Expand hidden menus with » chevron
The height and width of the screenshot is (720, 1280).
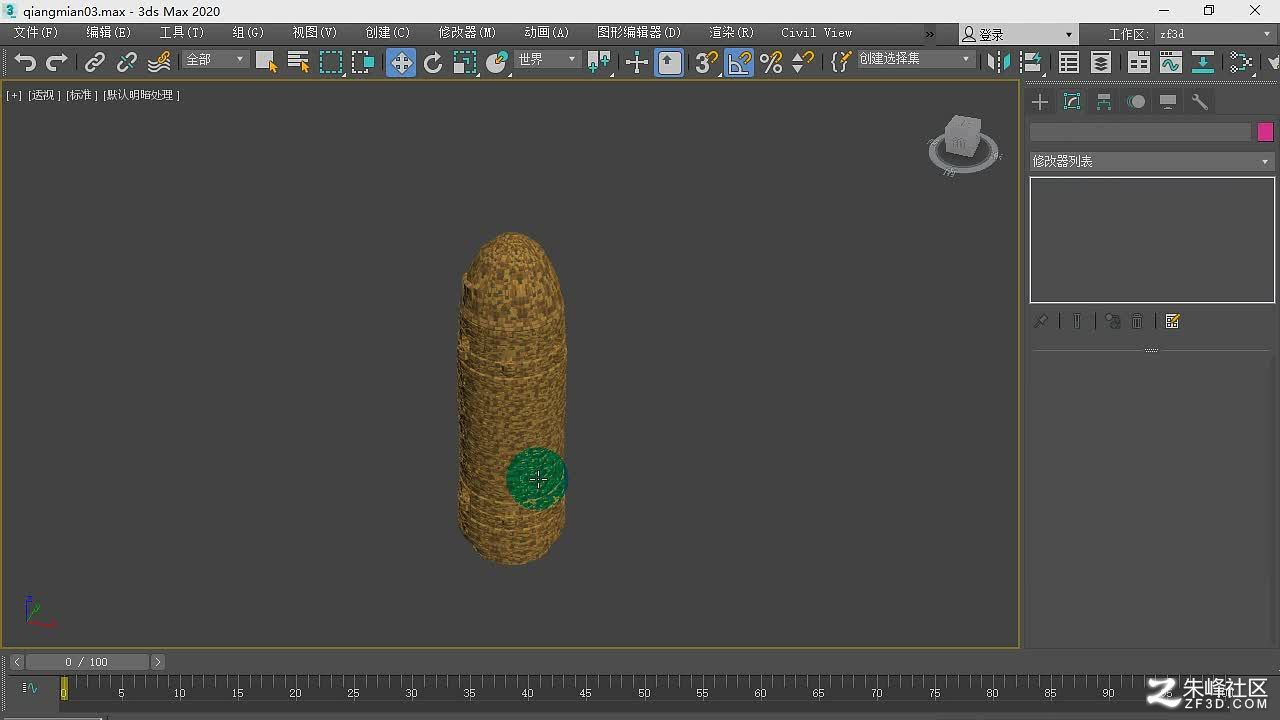pyautogui.click(x=929, y=34)
